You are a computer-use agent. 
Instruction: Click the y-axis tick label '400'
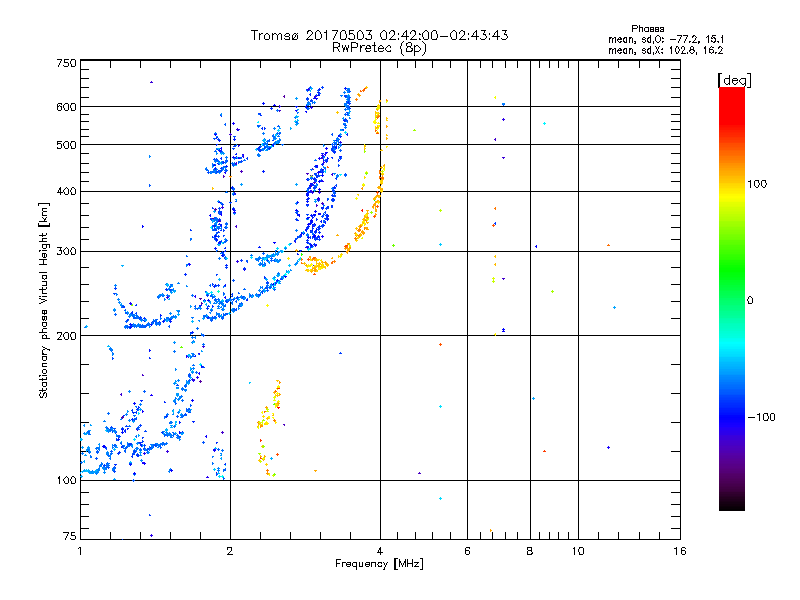66,192
